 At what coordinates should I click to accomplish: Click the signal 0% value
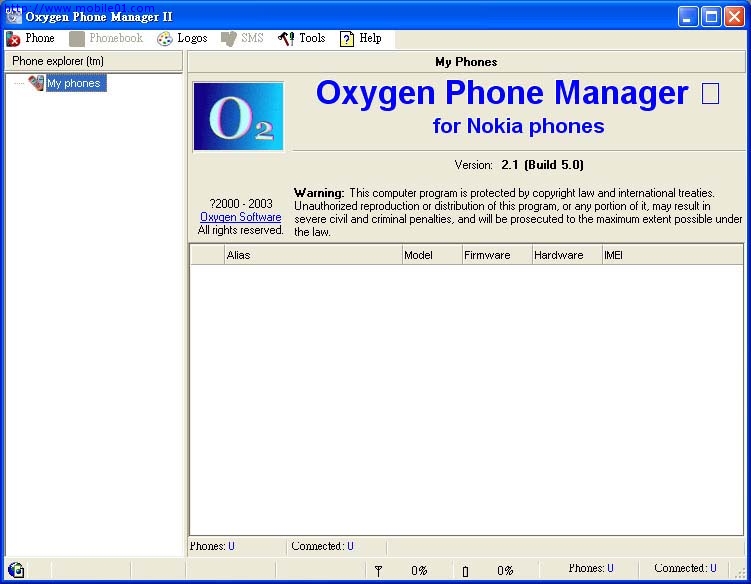tap(419, 571)
